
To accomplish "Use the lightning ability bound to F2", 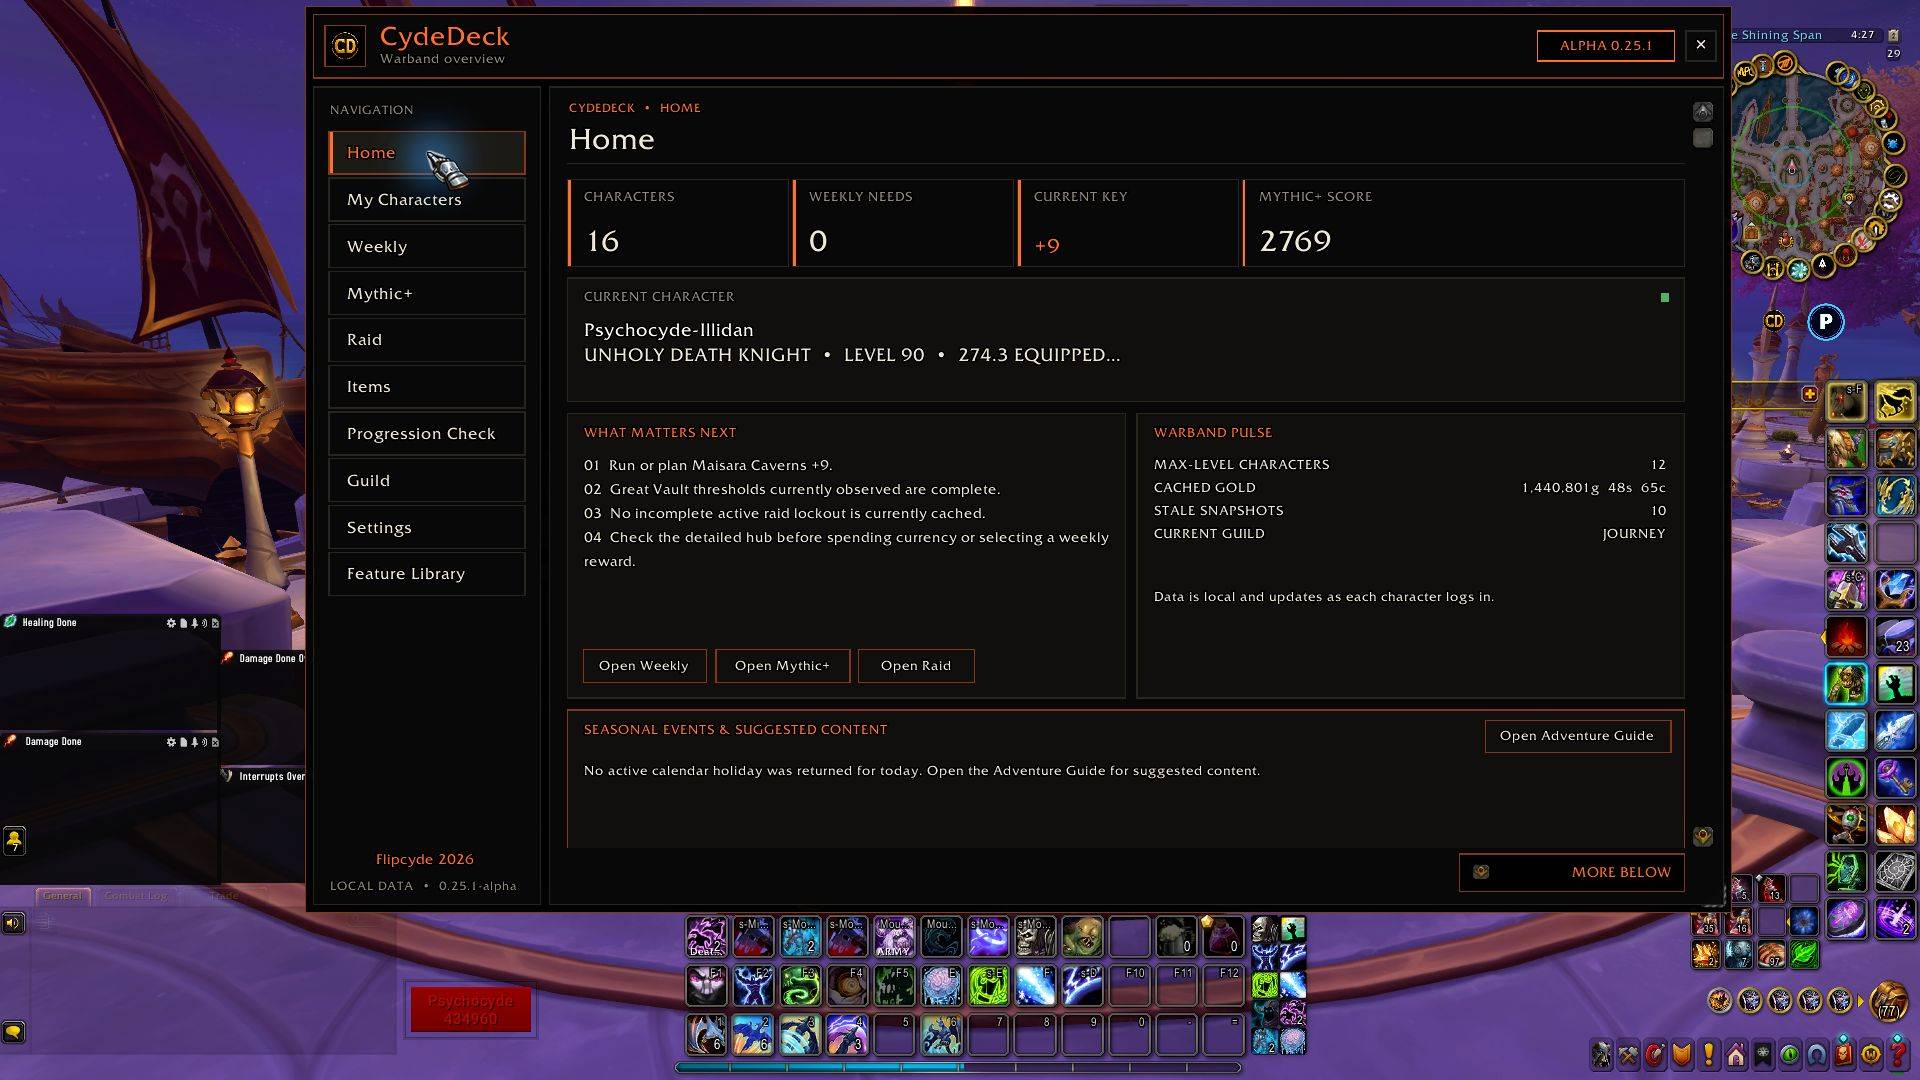I will pos(753,985).
